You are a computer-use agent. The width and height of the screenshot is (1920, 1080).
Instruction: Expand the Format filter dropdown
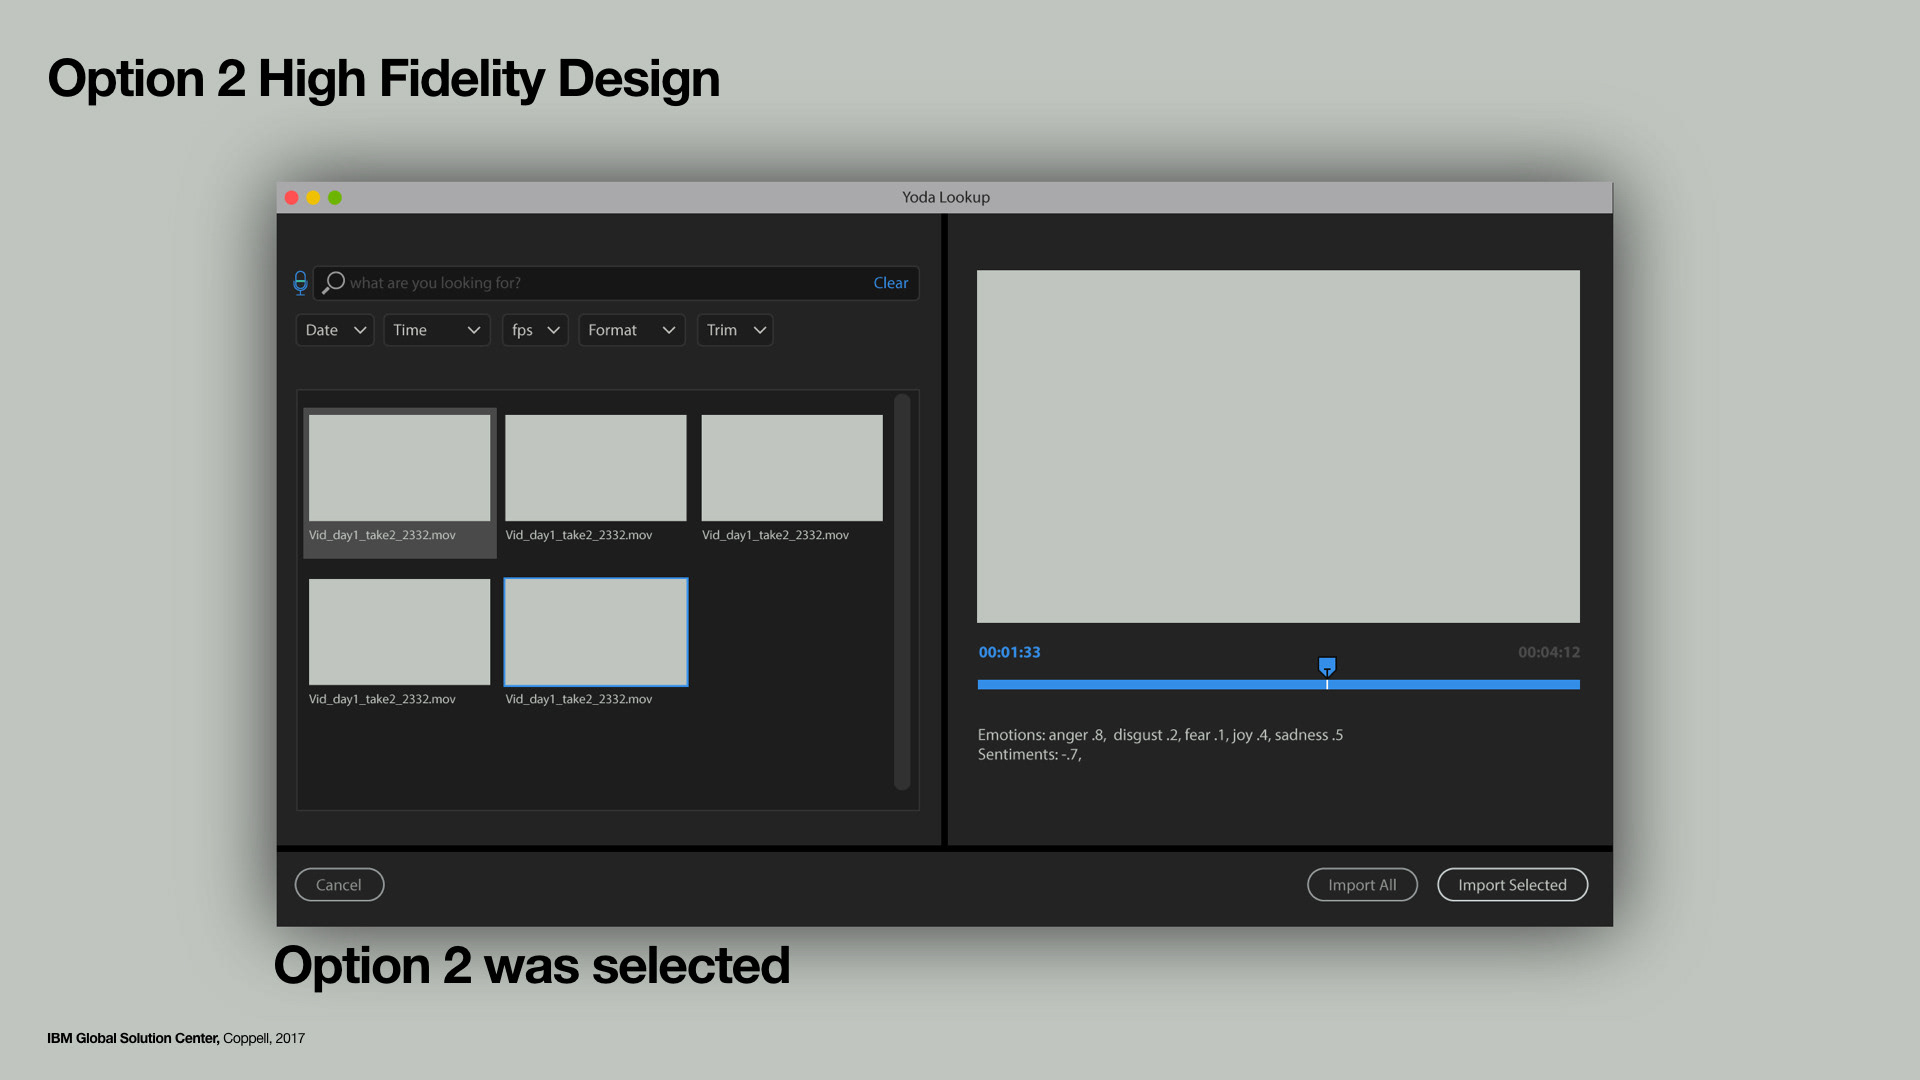click(x=631, y=330)
